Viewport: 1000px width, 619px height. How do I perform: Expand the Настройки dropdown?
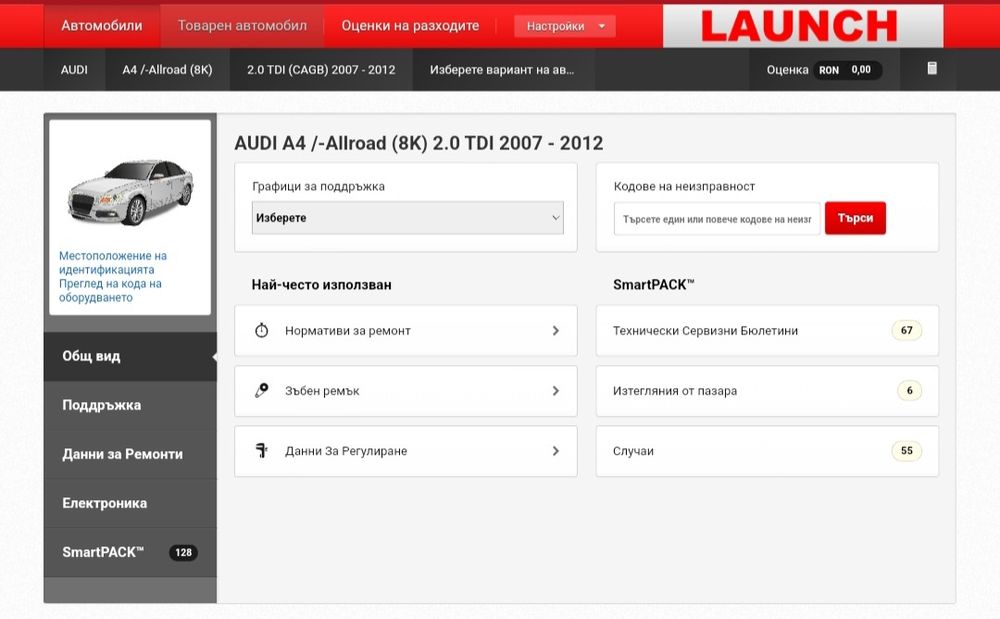click(564, 26)
